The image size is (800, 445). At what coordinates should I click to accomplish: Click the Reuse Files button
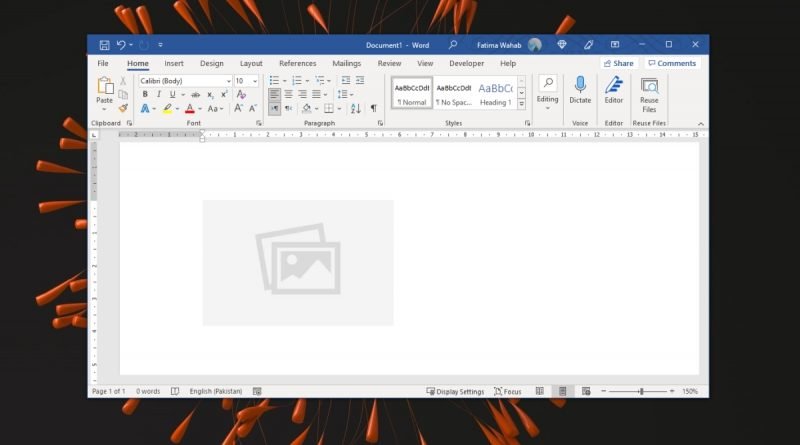[649, 95]
